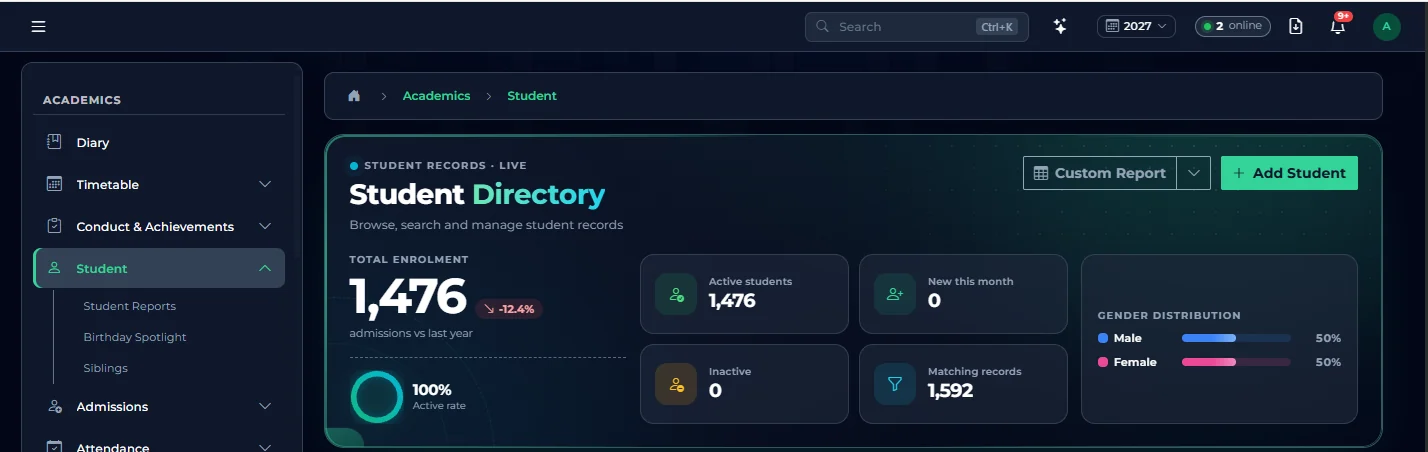The width and height of the screenshot is (1428, 452).
Task: Click the -12.4% change badge
Action: (x=509, y=309)
